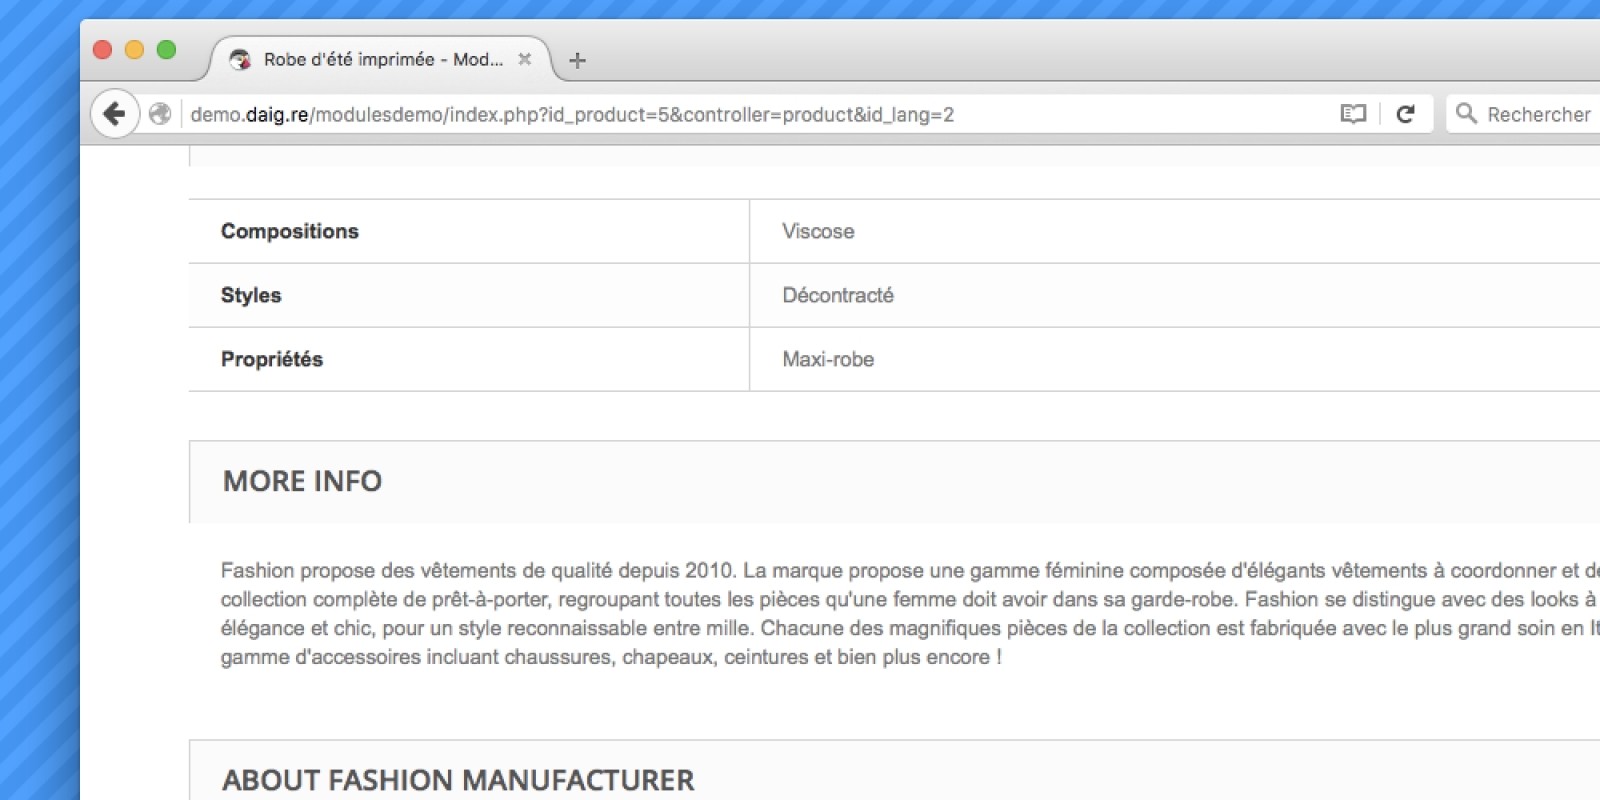
Task: Close the browser window with red button
Action: (x=102, y=49)
